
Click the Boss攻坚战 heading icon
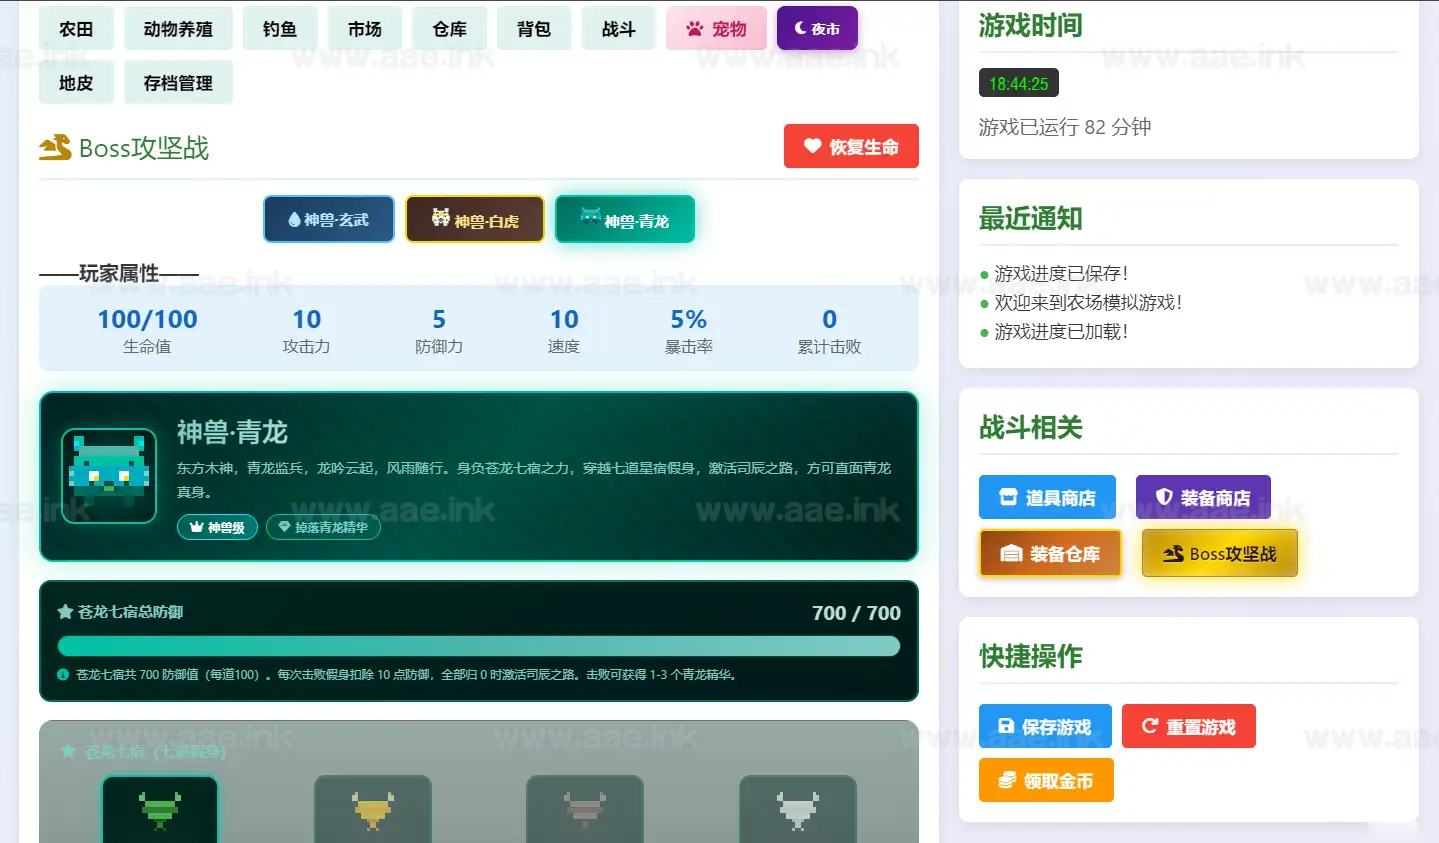coord(55,148)
